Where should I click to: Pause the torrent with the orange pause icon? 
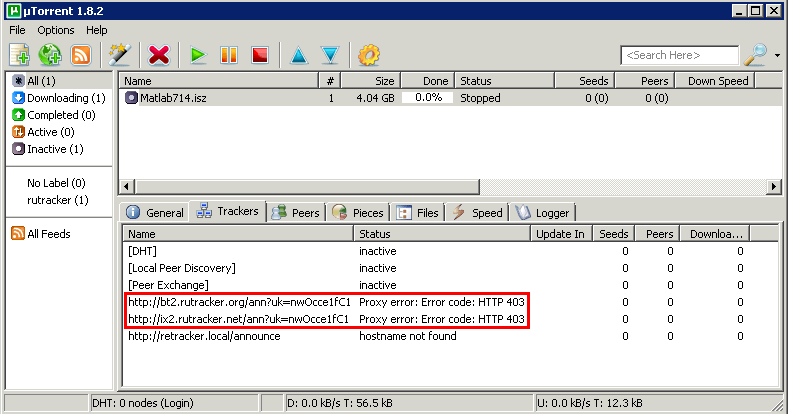tap(229, 55)
